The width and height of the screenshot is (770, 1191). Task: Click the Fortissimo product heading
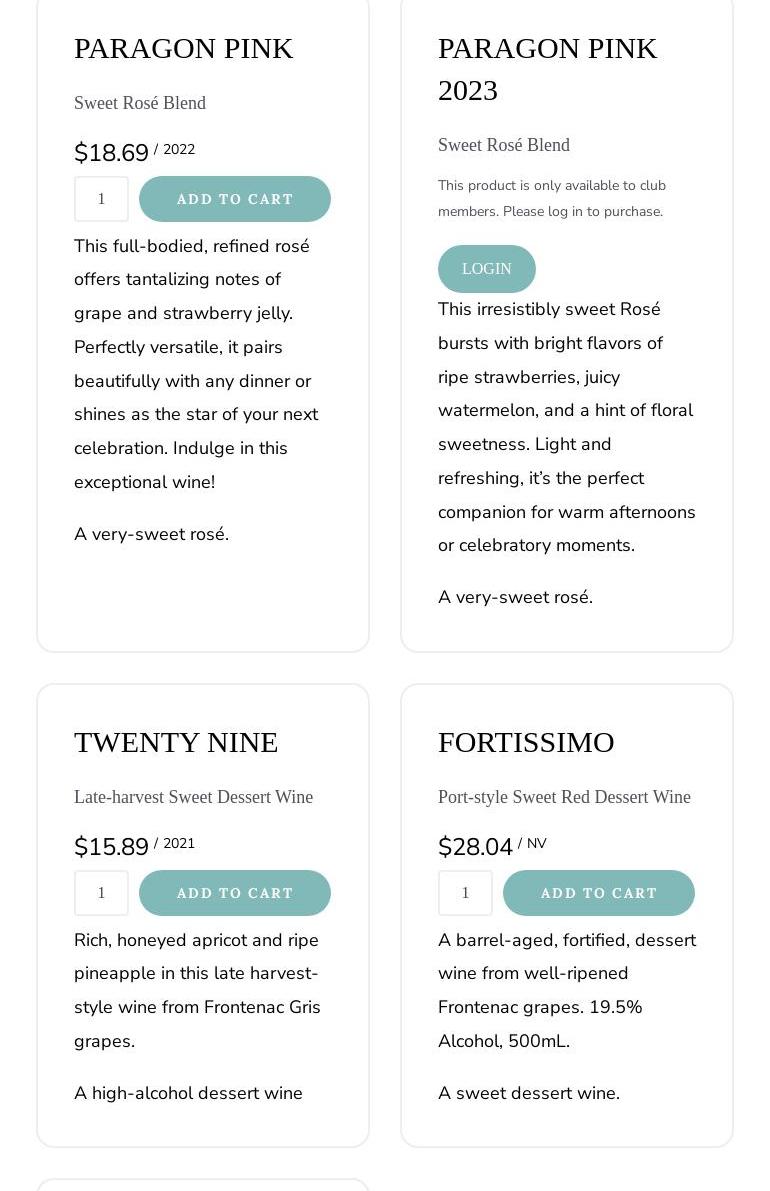[x=526, y=742]
